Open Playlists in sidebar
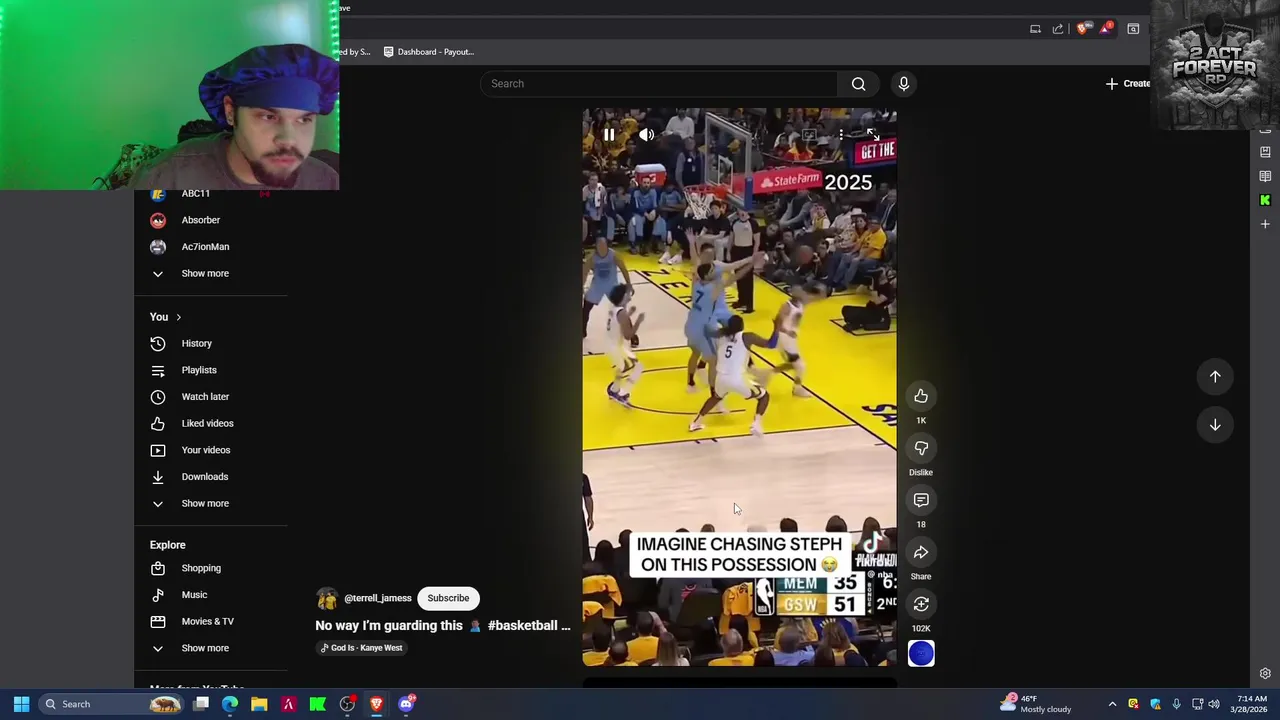This screenshot has width=1280, height=720. tap(199, 370)
